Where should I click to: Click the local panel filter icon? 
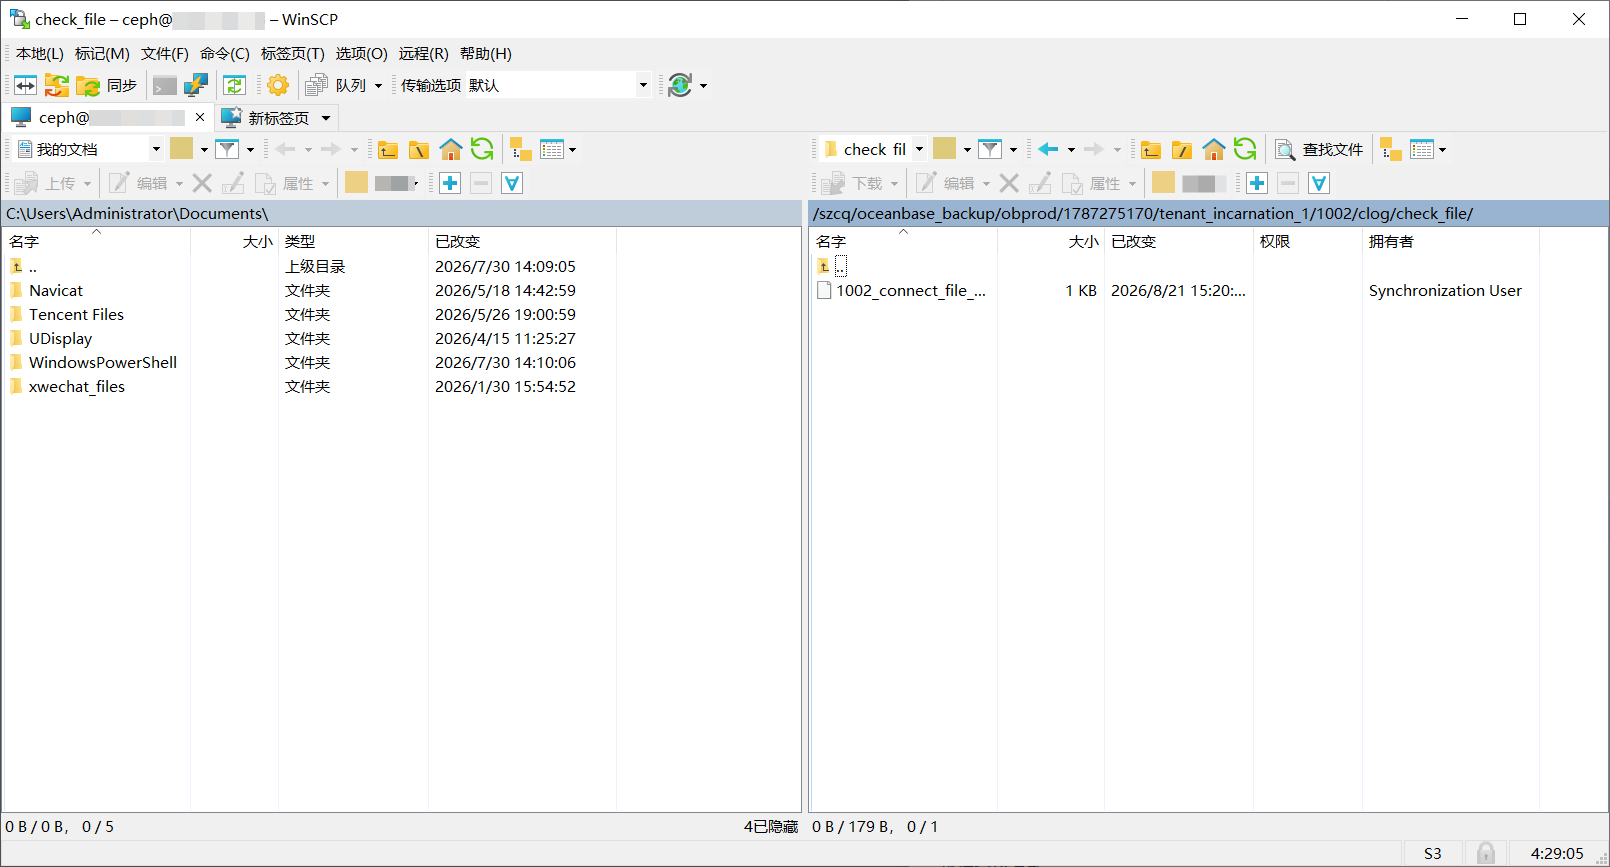(x=228, y=150)
